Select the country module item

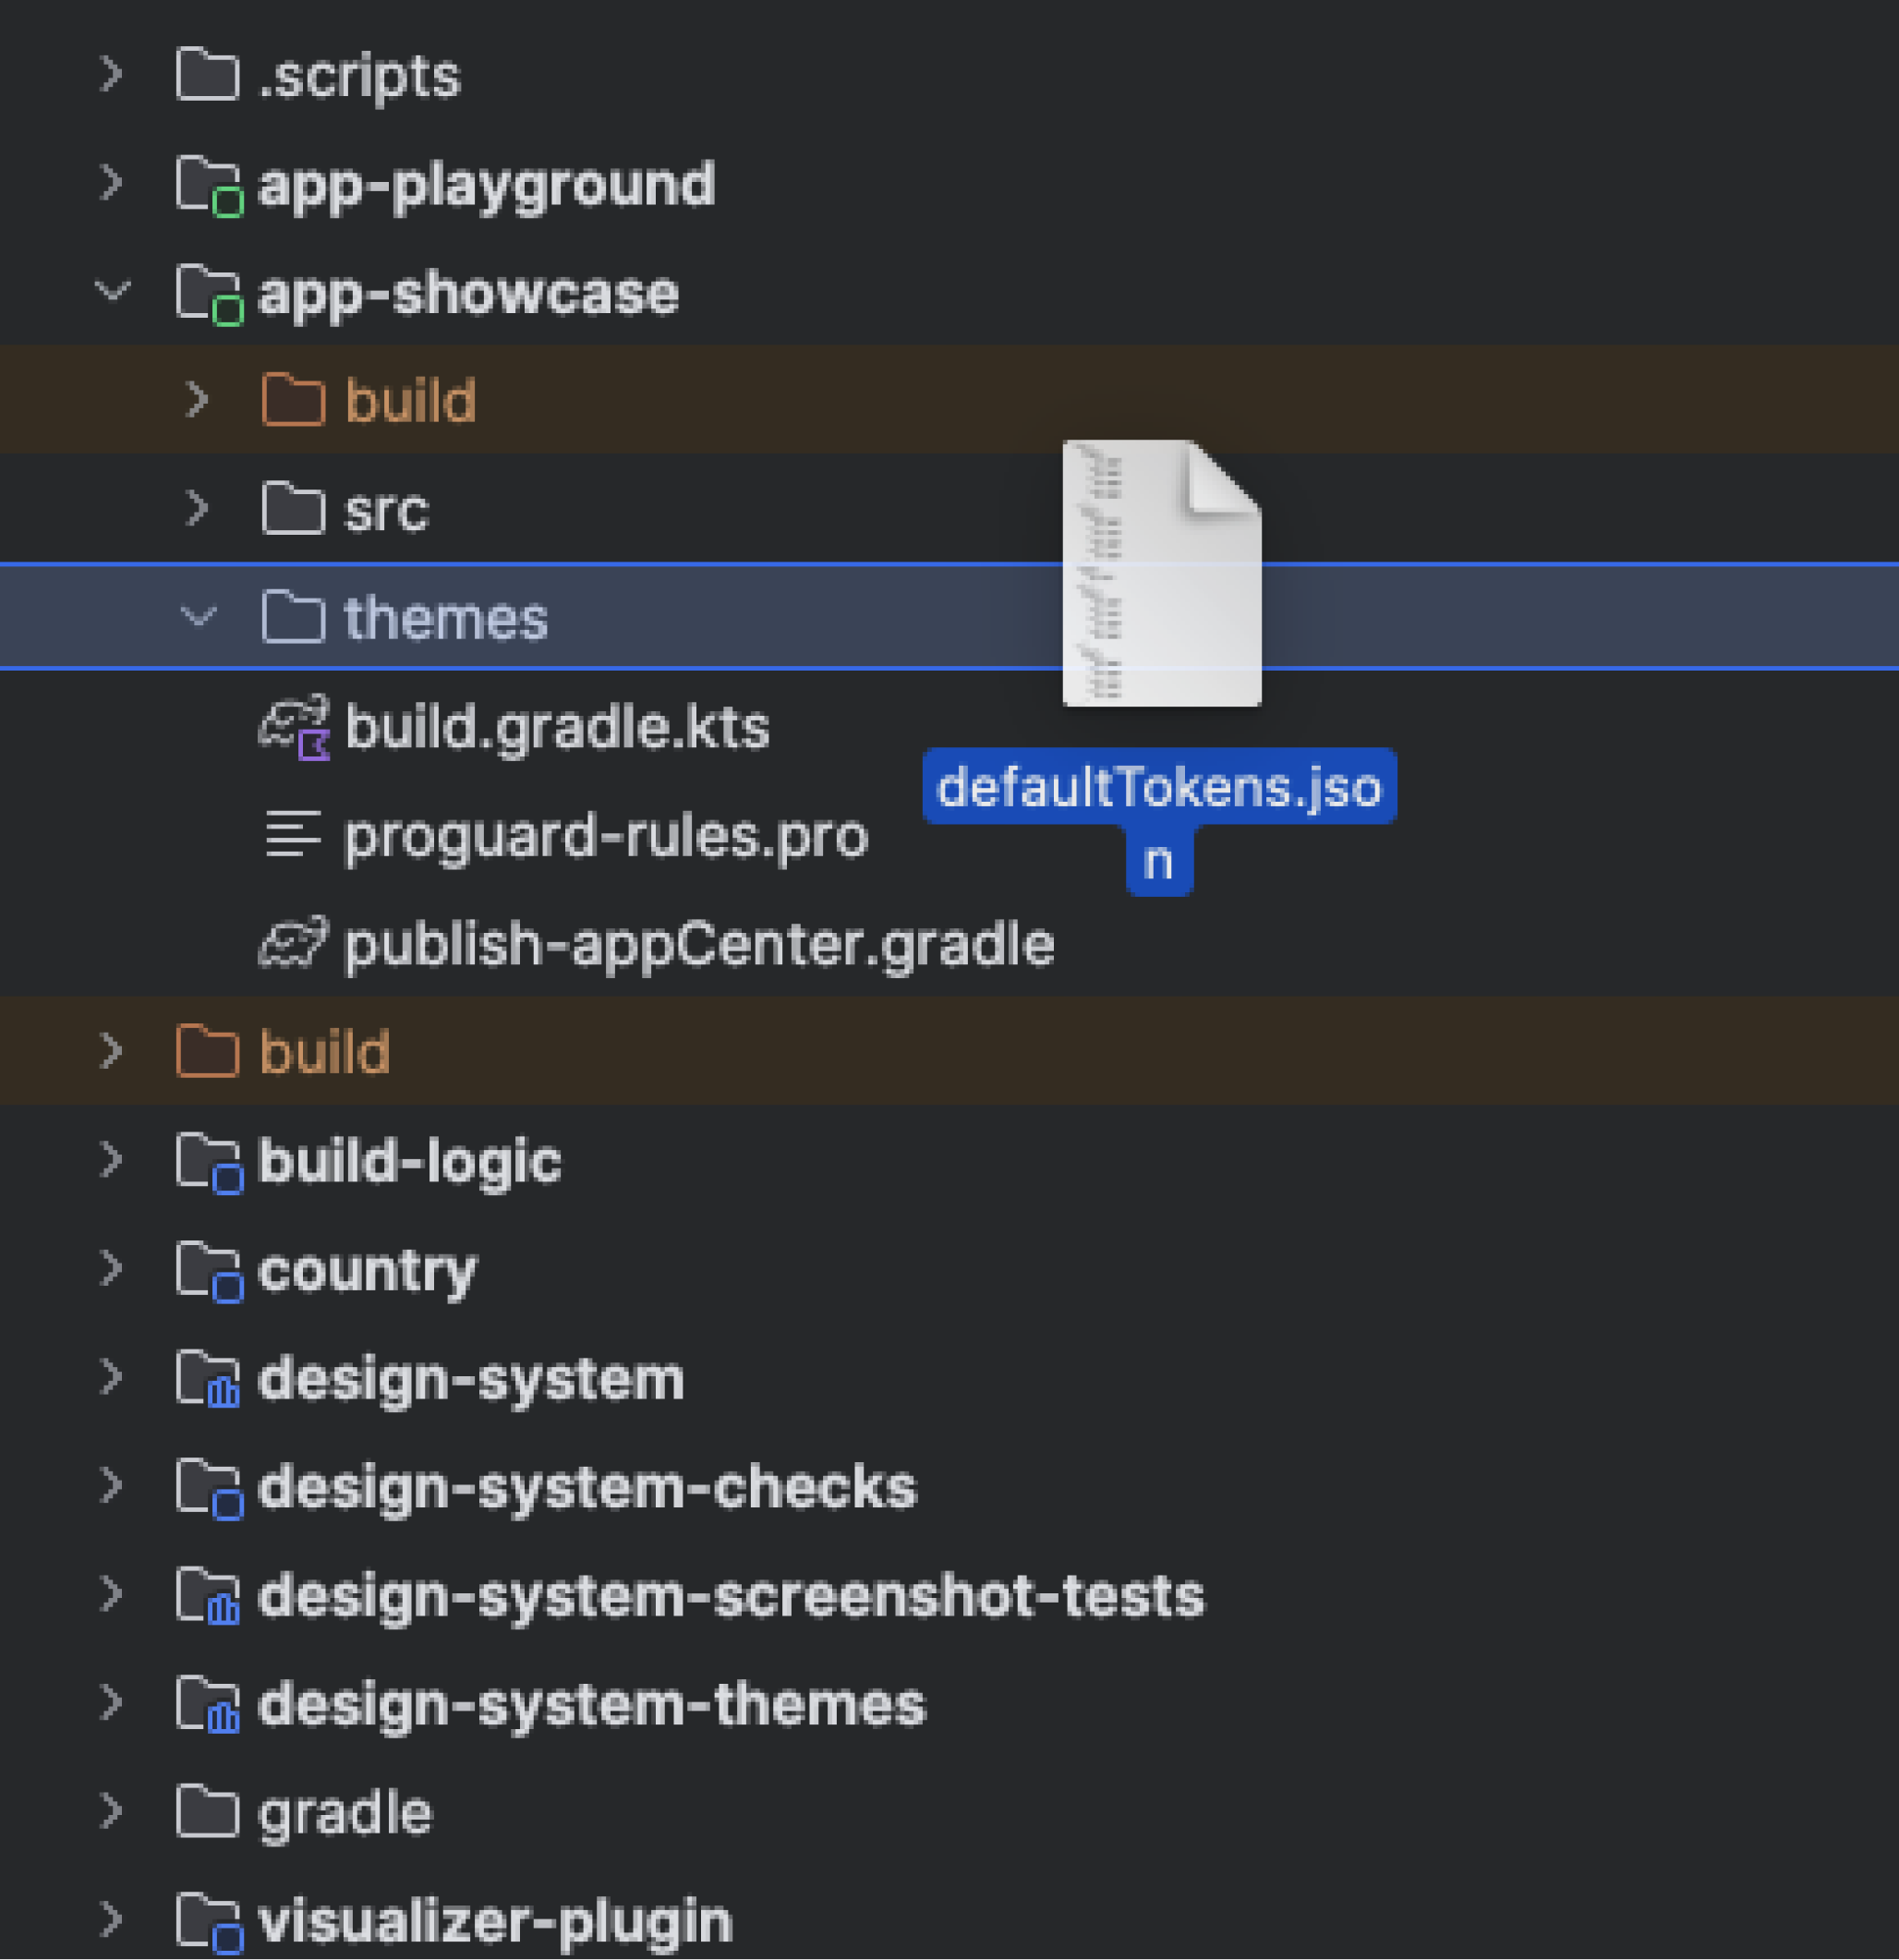coord(367,1270)
